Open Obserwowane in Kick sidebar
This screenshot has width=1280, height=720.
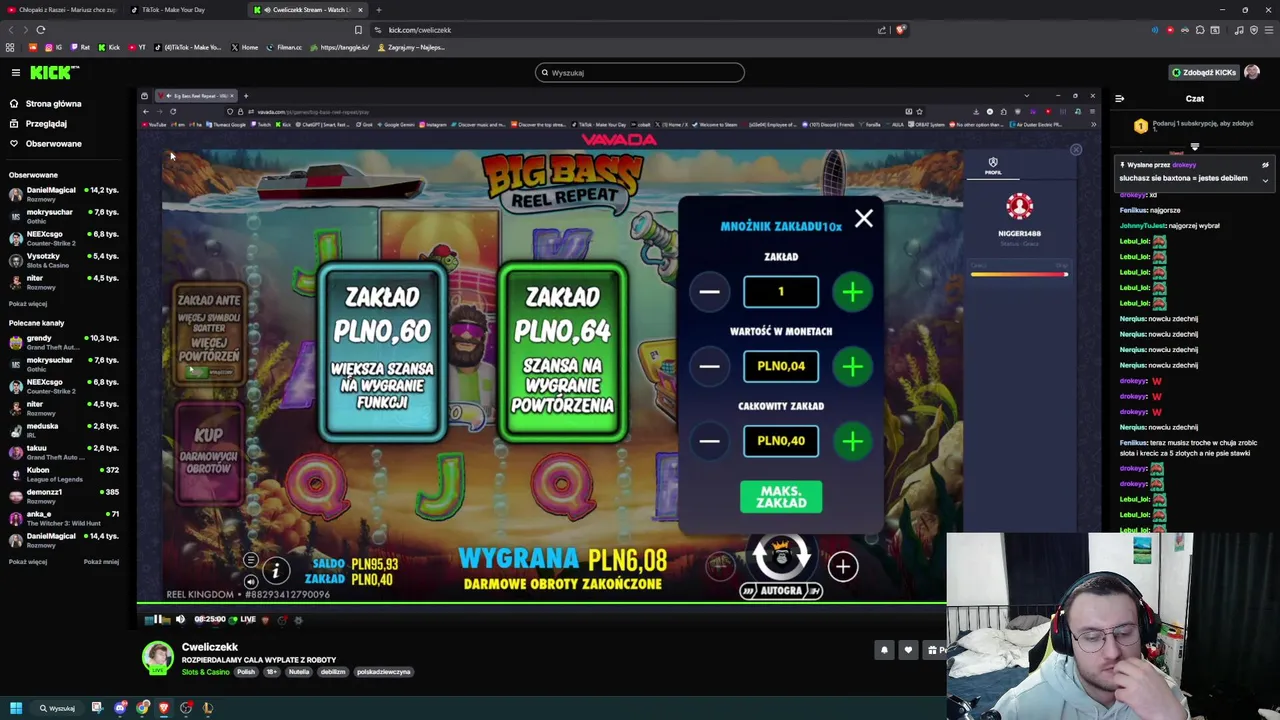coord(53,144)
